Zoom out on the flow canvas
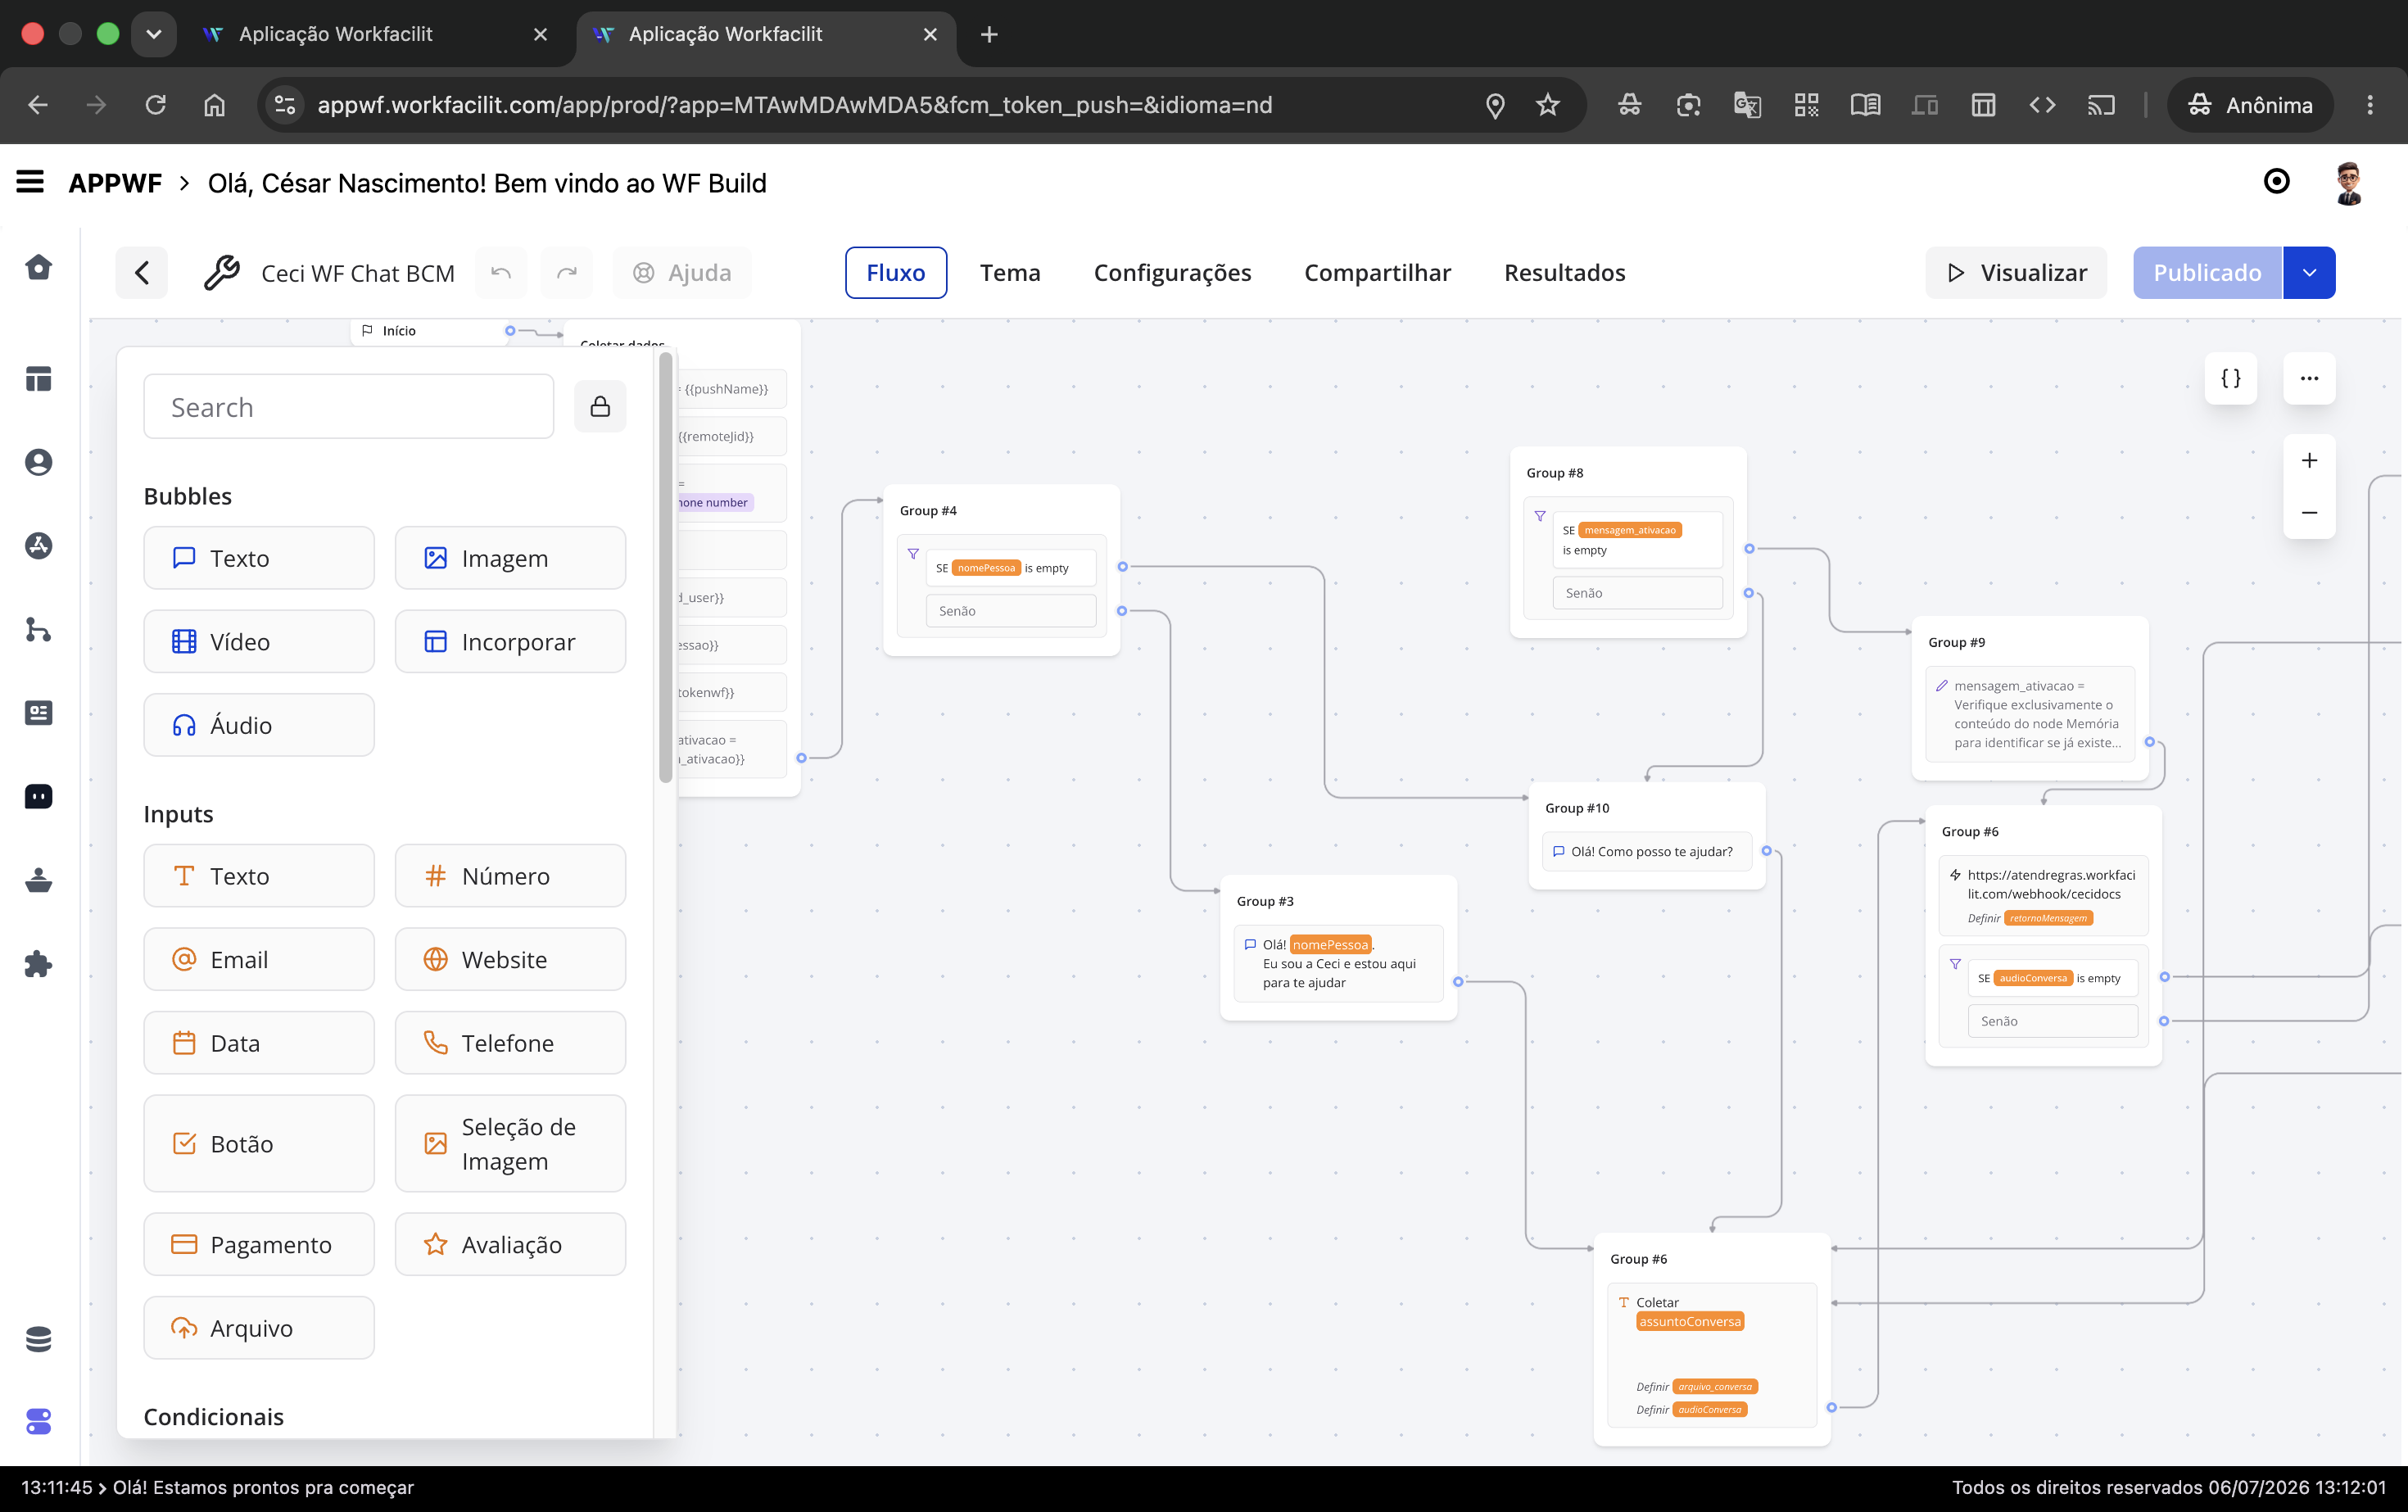 2309,513
